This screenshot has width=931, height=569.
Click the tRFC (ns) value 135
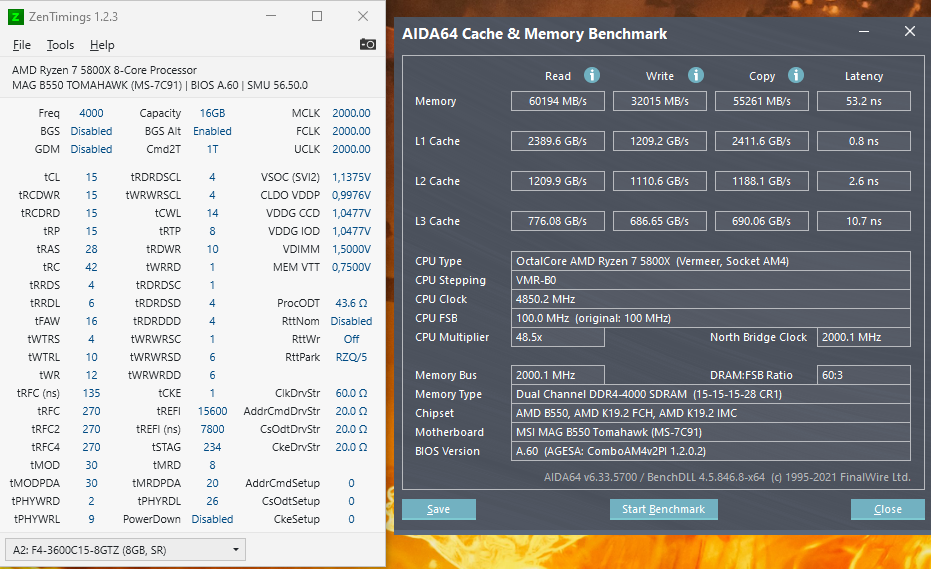[x=91, y=393]
